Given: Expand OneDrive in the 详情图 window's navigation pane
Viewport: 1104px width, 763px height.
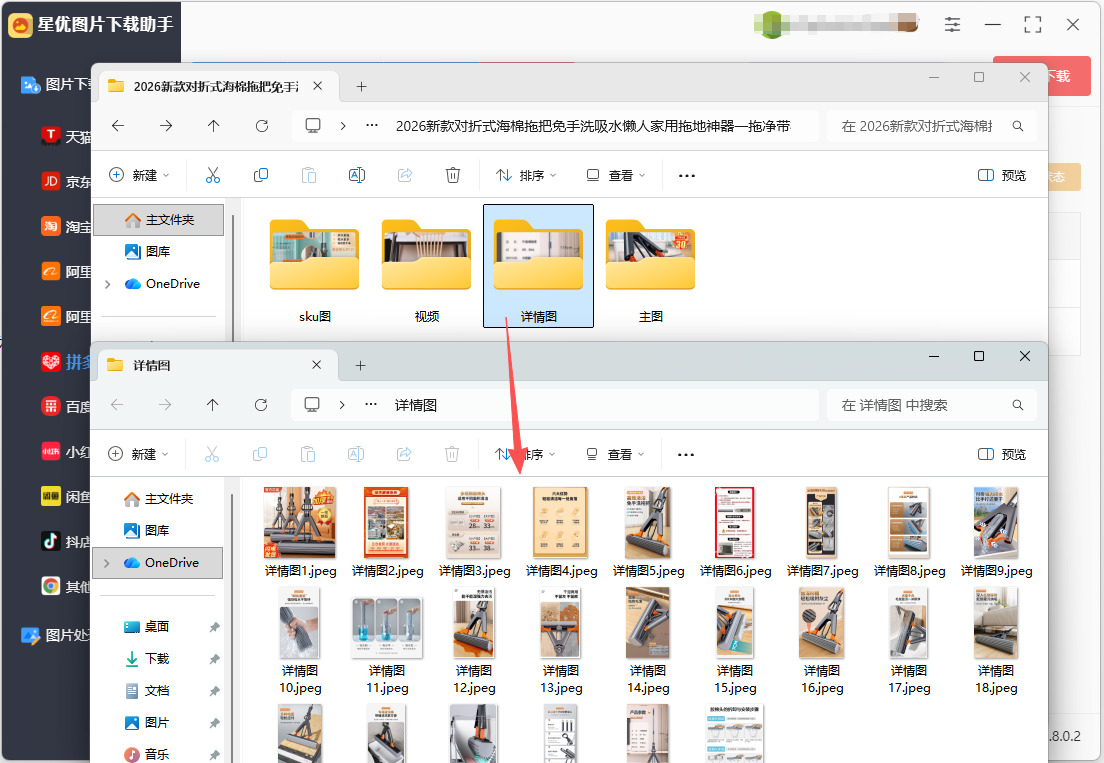Looking at the screenshot, I should tap(107, 563).
